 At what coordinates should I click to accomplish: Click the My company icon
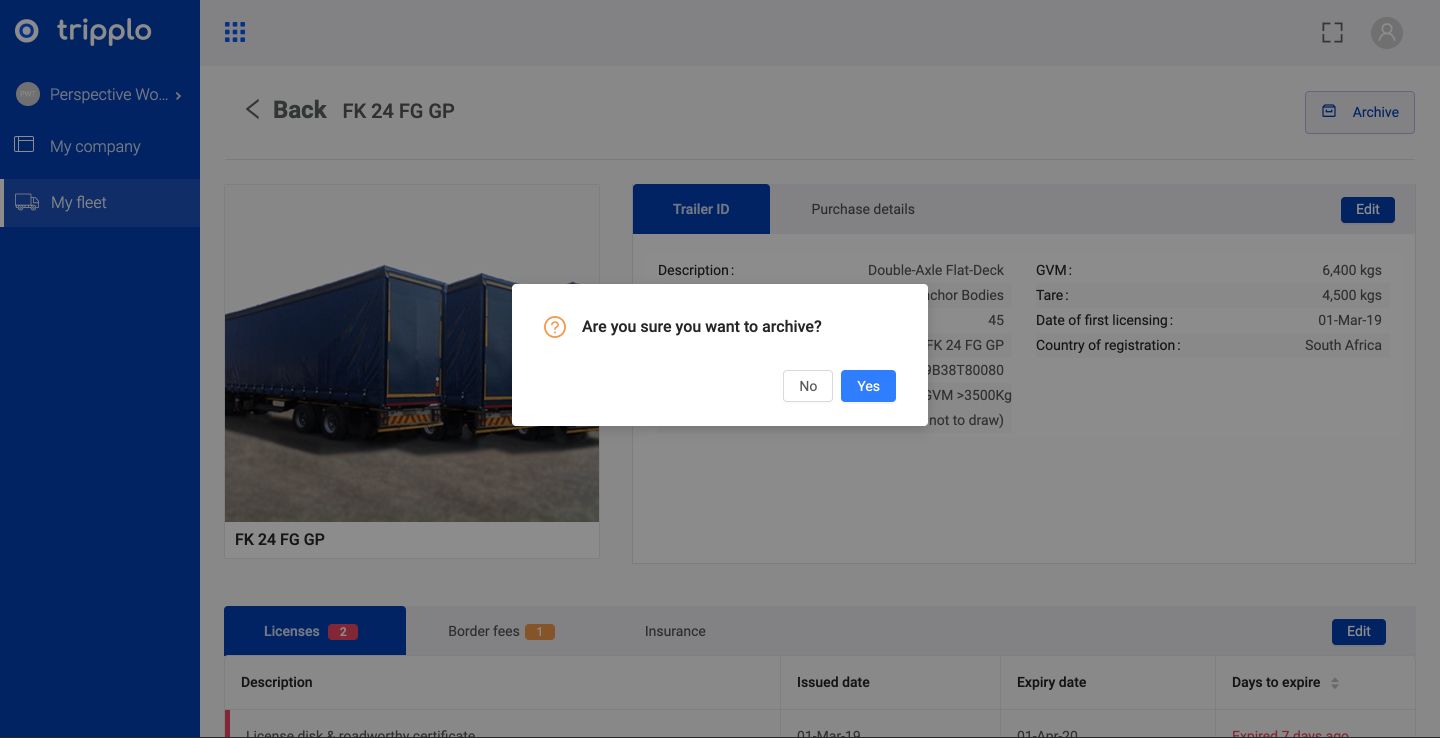(24, 145)
